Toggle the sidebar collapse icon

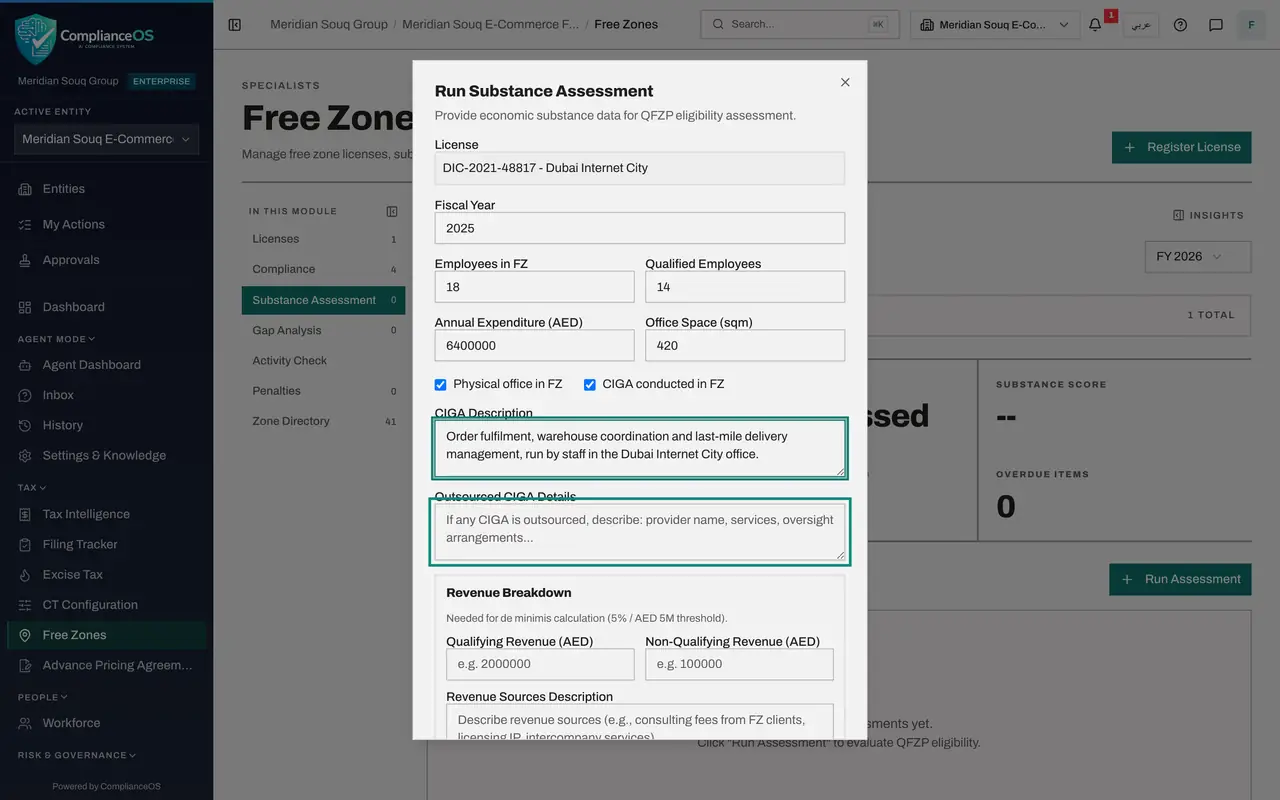click(235, 25)
